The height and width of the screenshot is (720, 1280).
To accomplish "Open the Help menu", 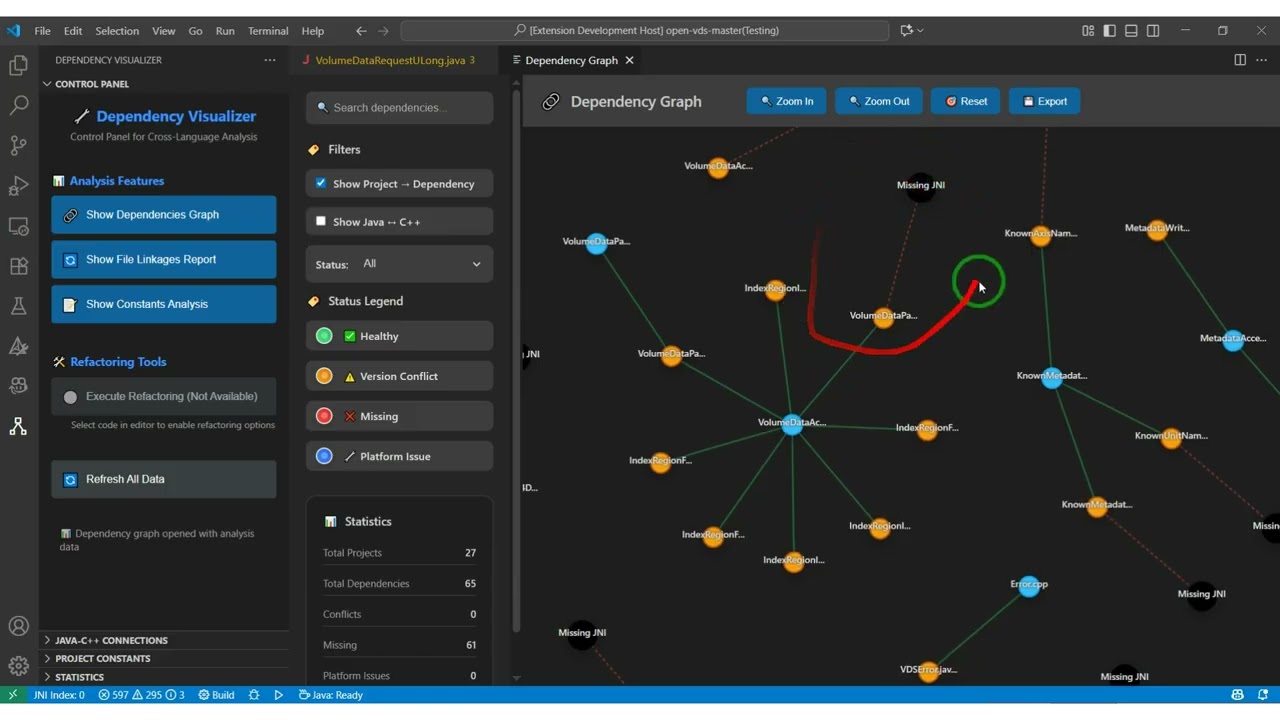I will point(313,31).
